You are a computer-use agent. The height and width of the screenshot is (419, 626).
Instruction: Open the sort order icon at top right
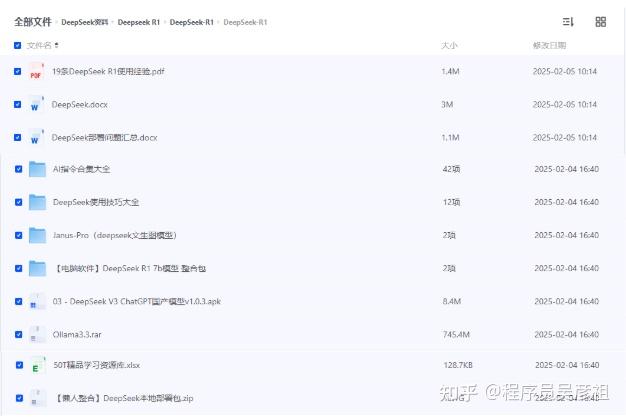pyautogui.click(x=568, y=22)
